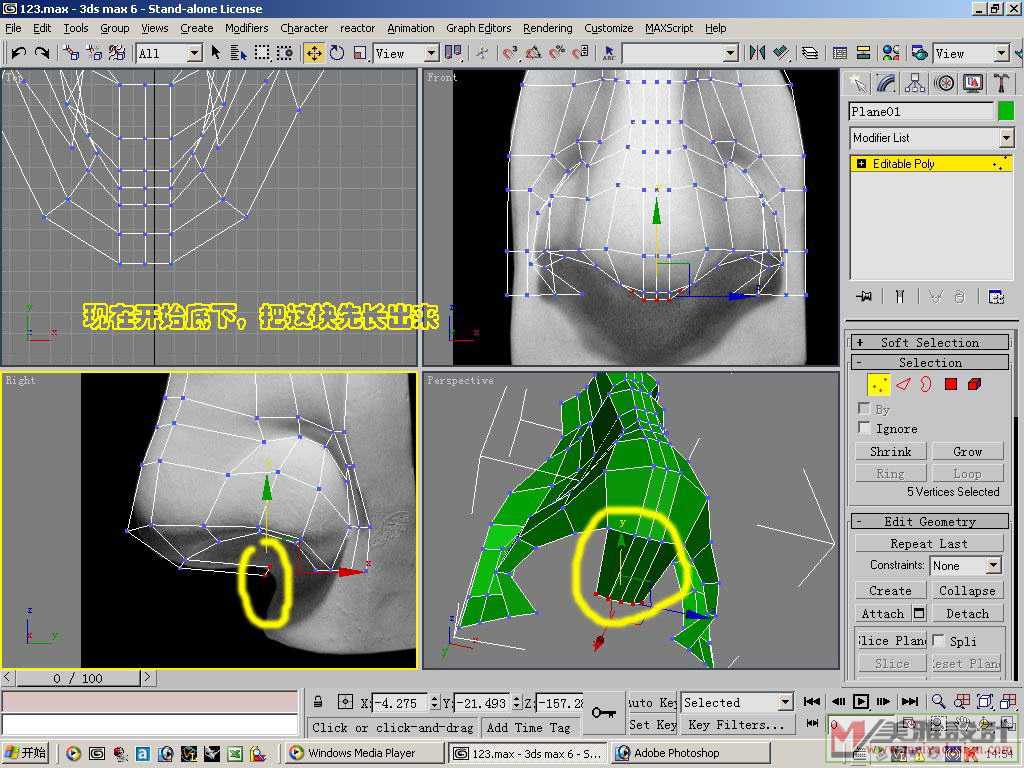This screenshot has height=768, width=1024.
Task: Tick the Split checkbox
Action: (x=939, y=640)
